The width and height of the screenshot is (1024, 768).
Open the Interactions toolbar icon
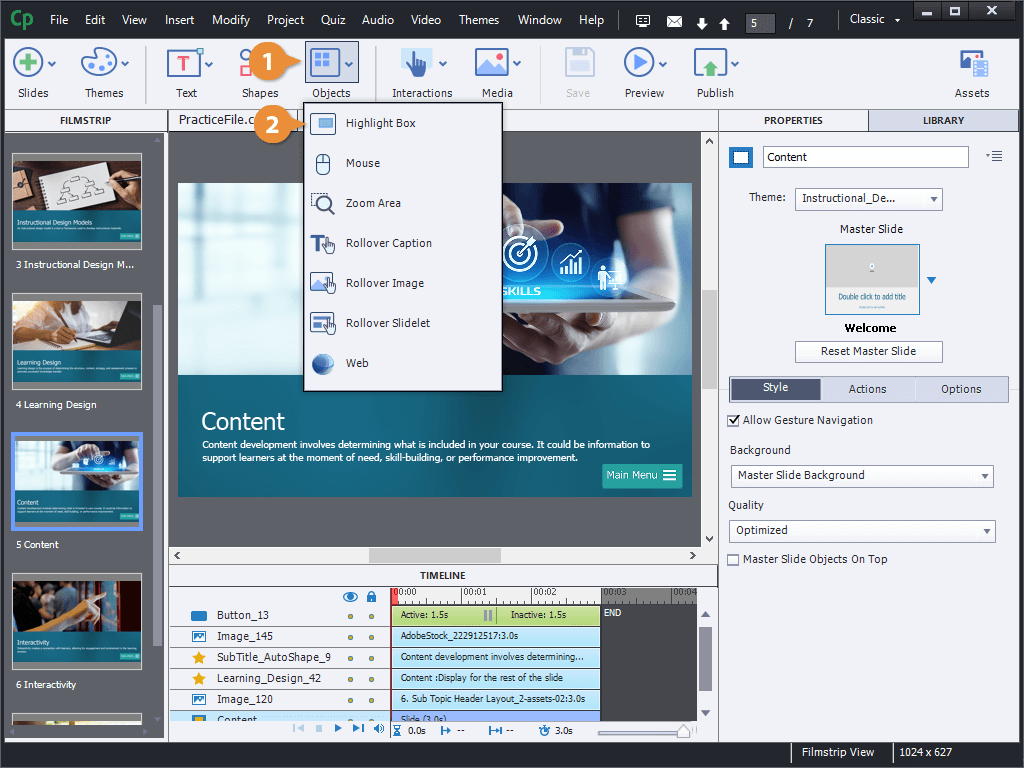coord(416,63)
